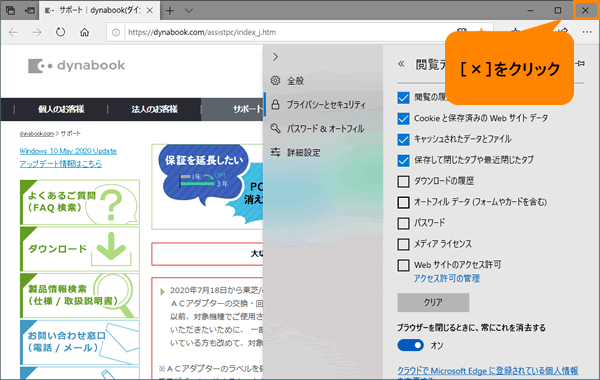Check the ダウンロードの履歴 checkbox

pyautogui.click(x=403, y=181)
